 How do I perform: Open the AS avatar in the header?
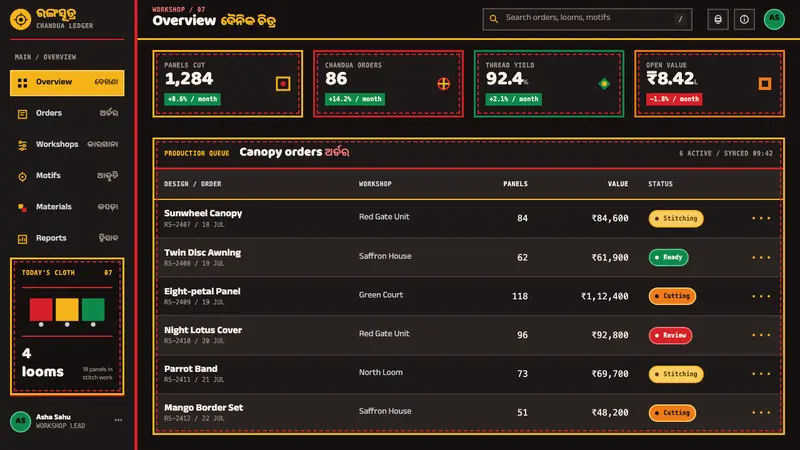[x=774, y=19]
